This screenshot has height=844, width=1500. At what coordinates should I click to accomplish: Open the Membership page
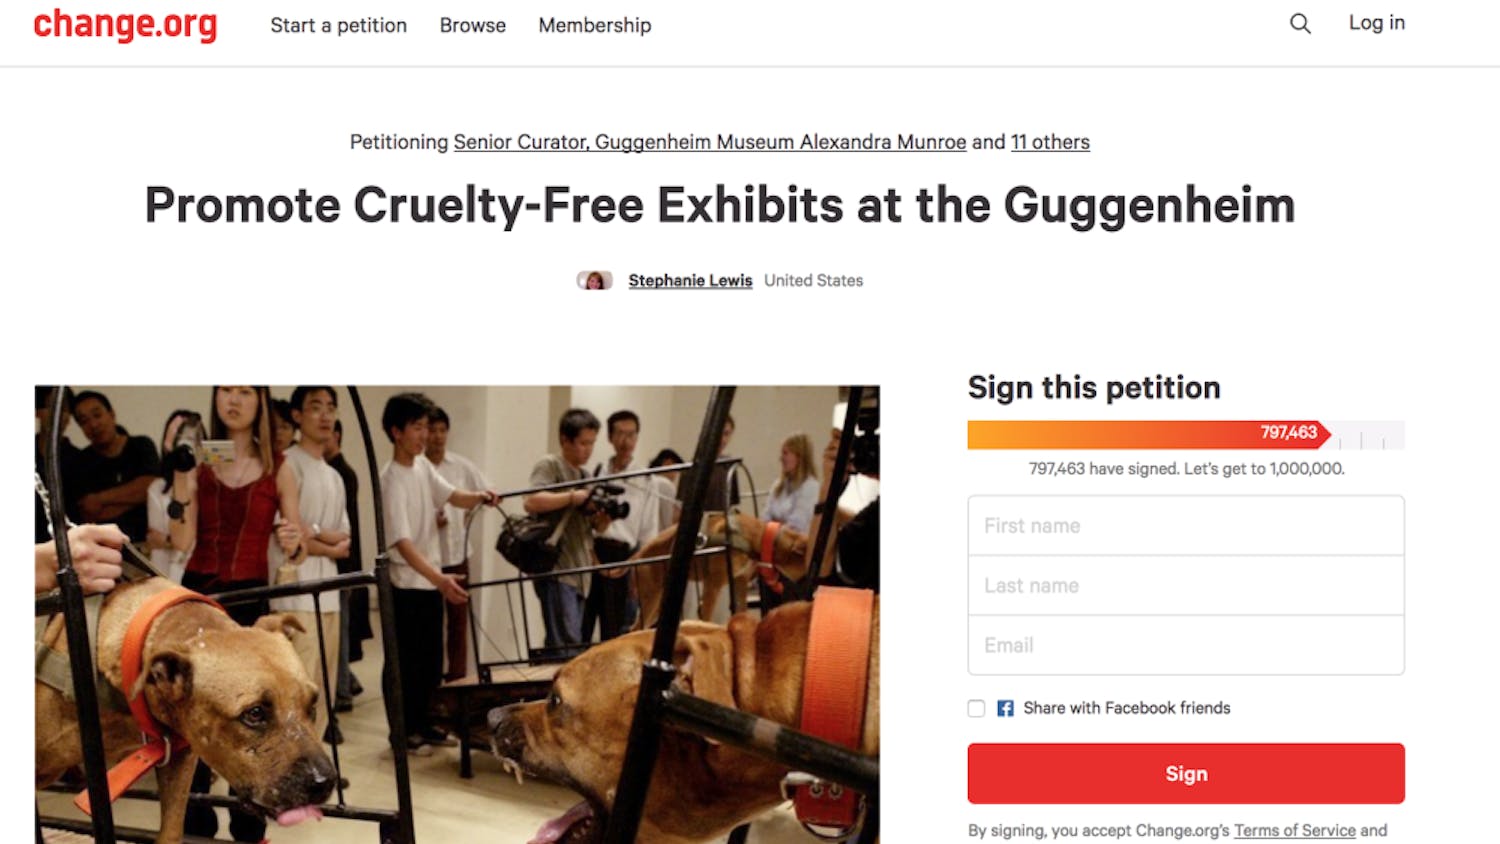click(x=595, y=25)
